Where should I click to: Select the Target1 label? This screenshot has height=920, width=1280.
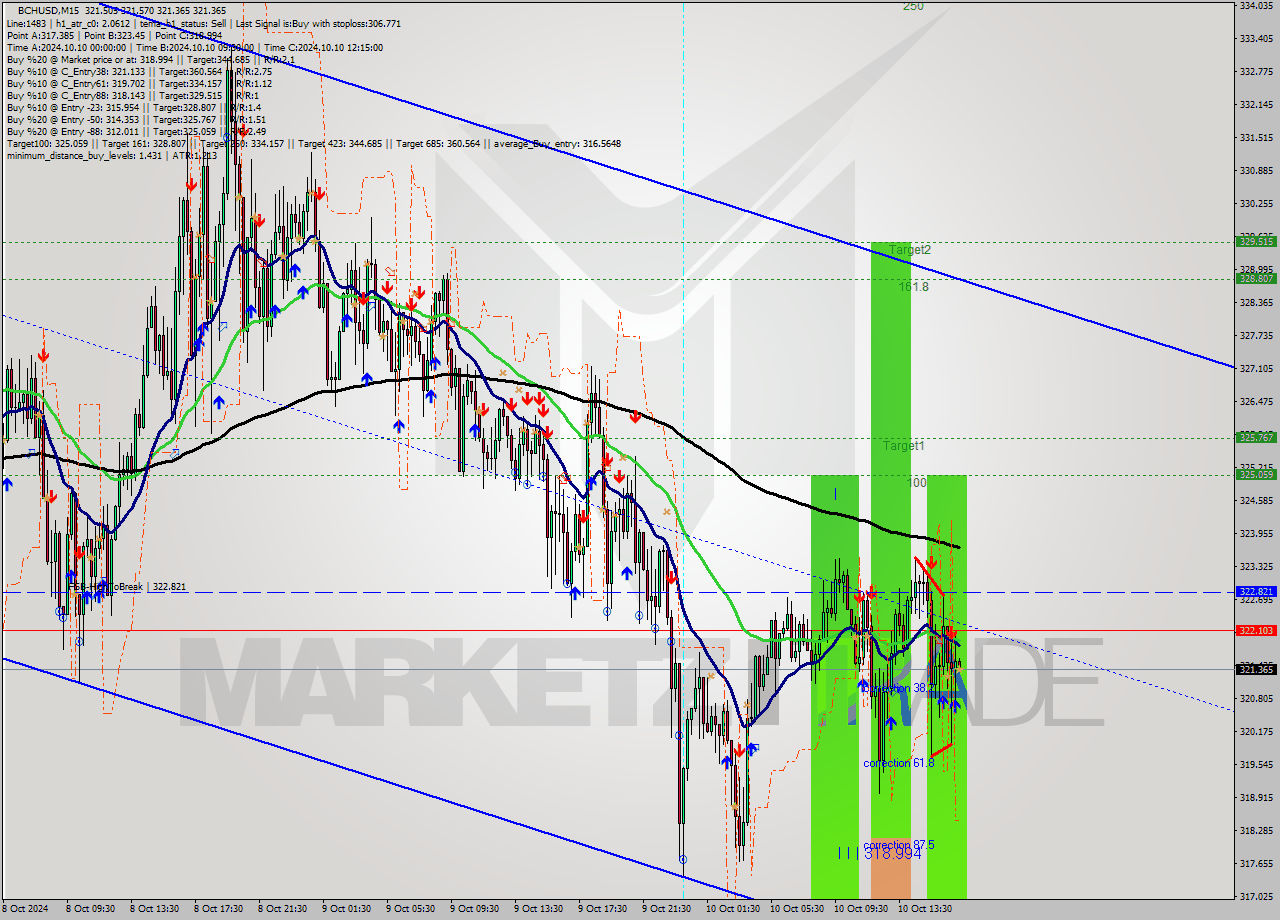pos(903,446)
